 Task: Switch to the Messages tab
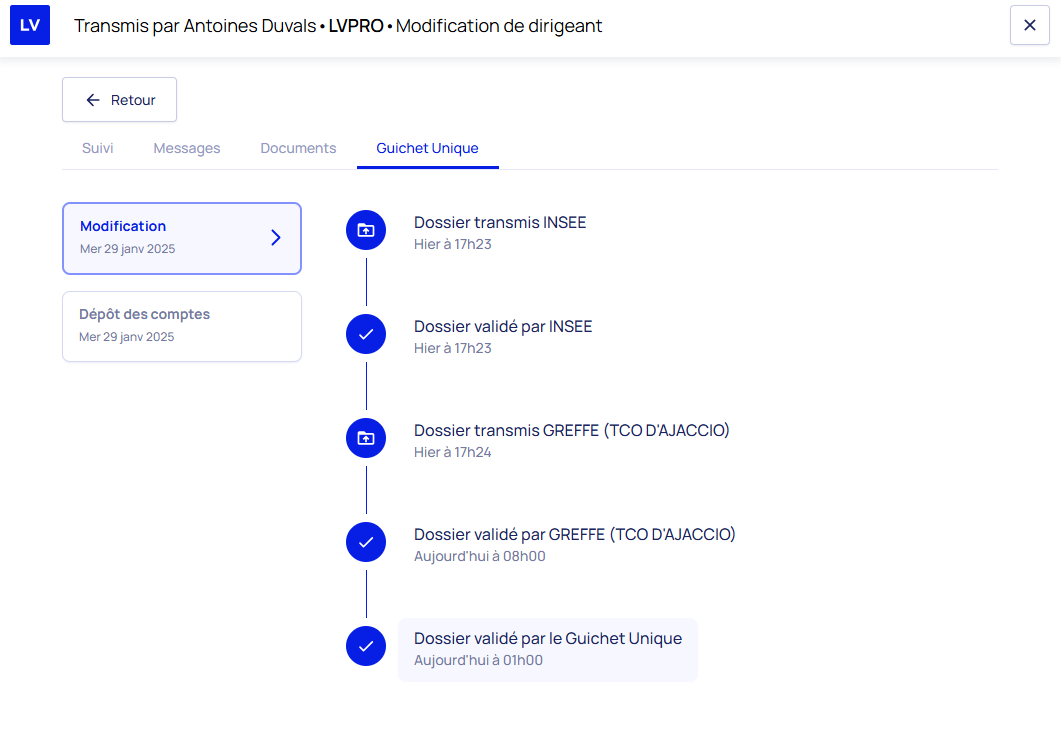pos(187,148)
